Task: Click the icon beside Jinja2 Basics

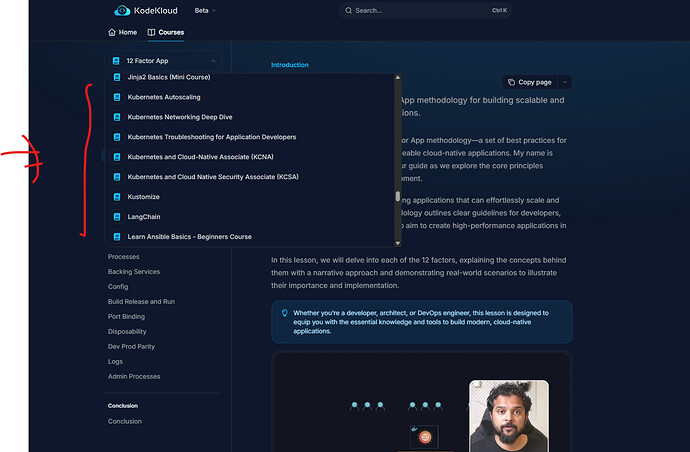Action: pyautogui.click(x=117, y=77)
